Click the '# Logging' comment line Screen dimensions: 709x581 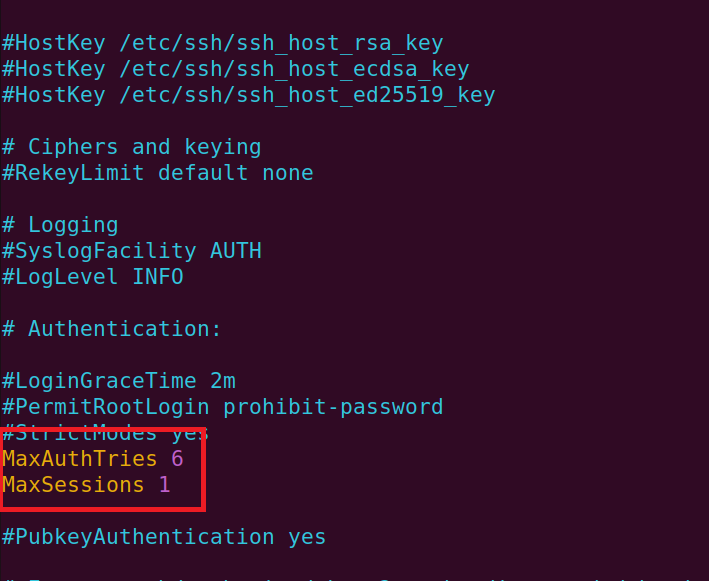tap(60, 225)
